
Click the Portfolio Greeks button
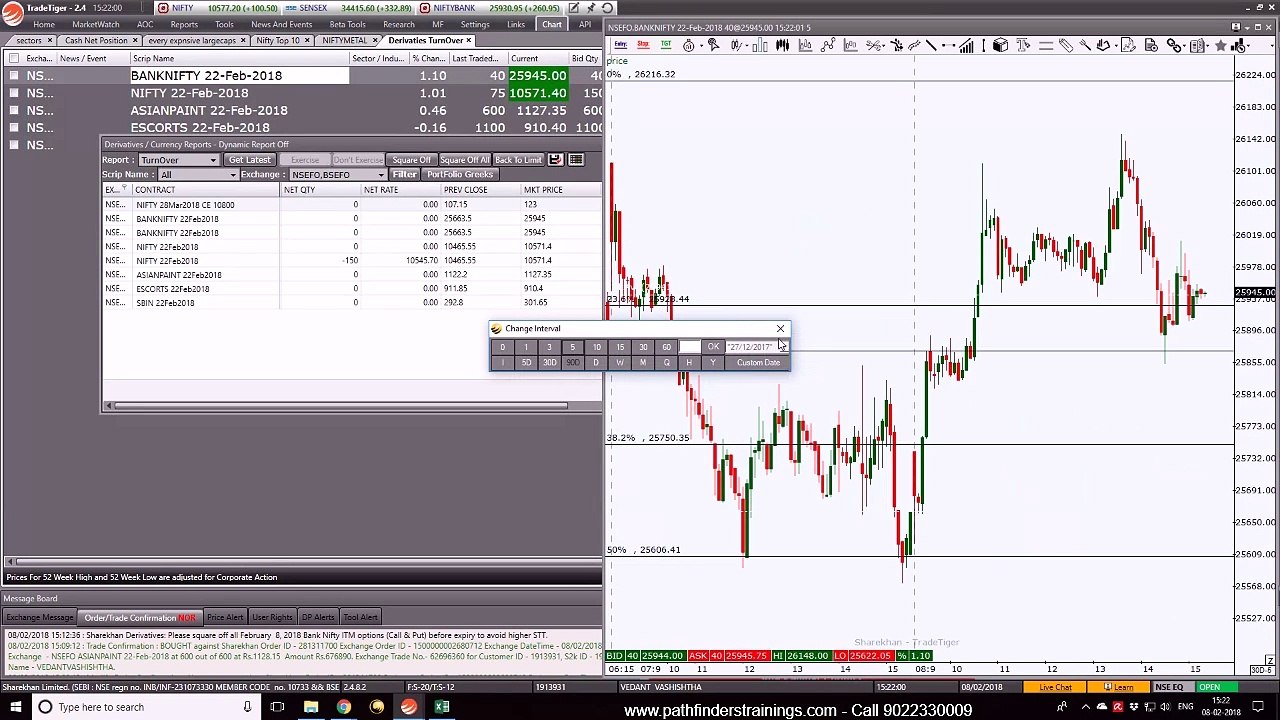click(460, 175)
